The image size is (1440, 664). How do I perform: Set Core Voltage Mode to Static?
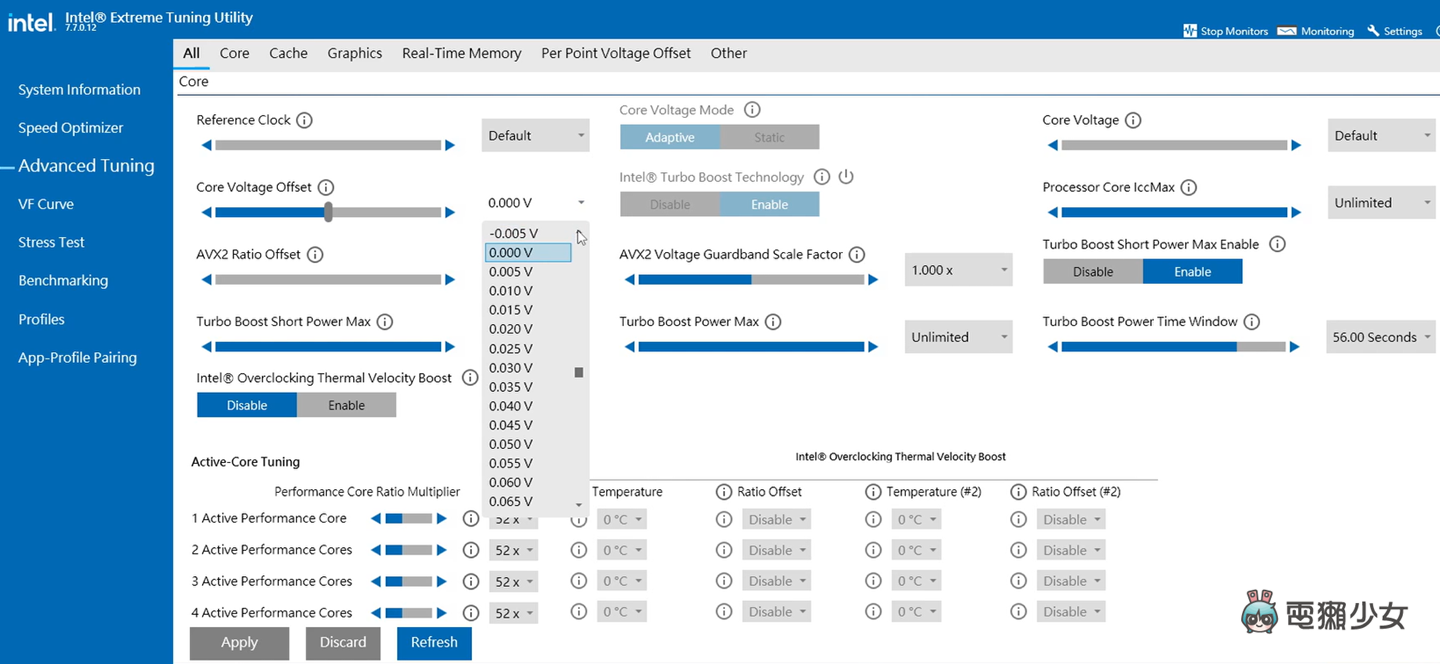[x=769, y=137]
